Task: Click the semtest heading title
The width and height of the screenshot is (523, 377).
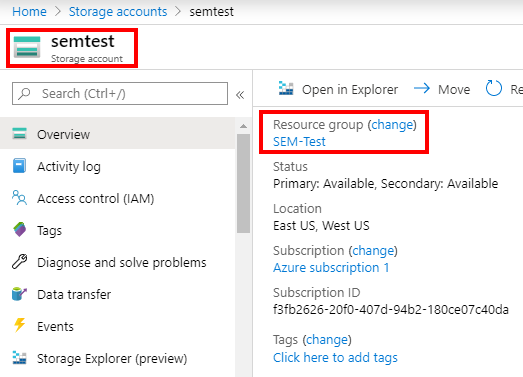Action: (x=83, y=41)
